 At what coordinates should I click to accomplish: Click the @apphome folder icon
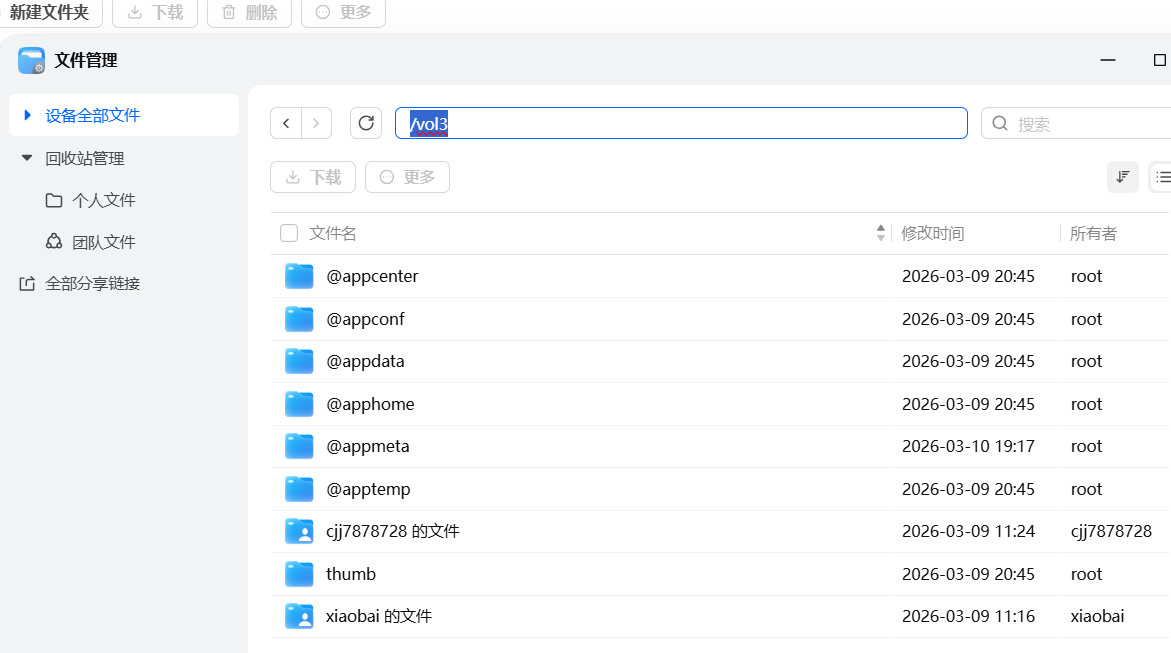click(x=299, y=404)
